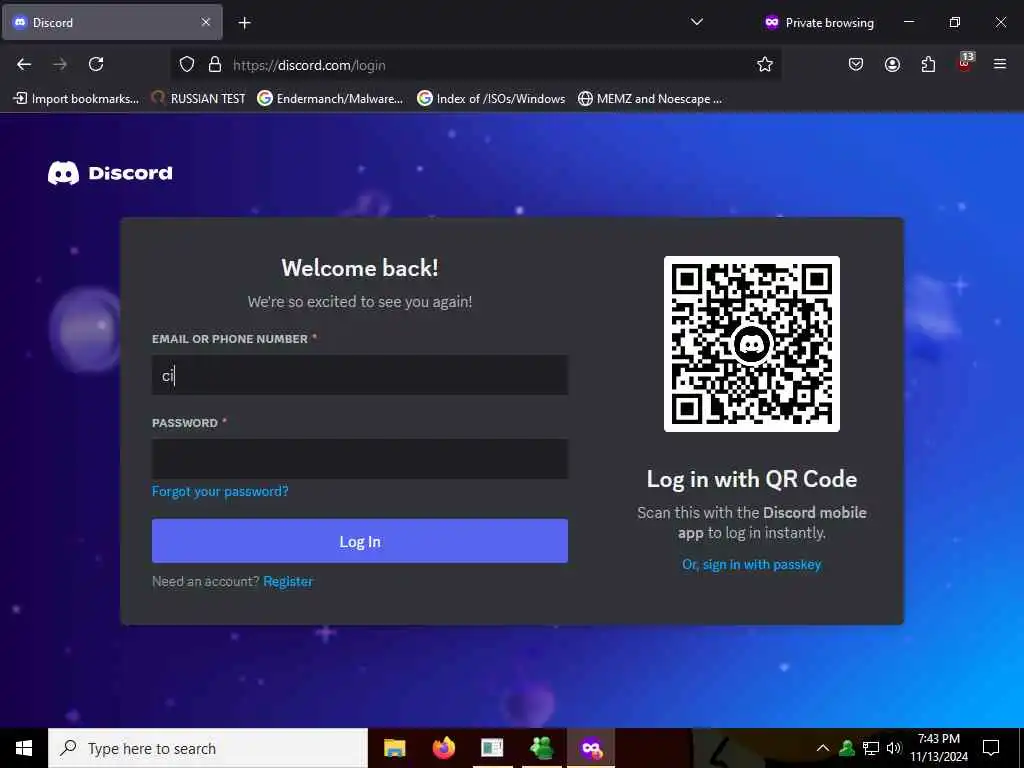Open the taskbar app with newspaper icon

coord(492,748)
